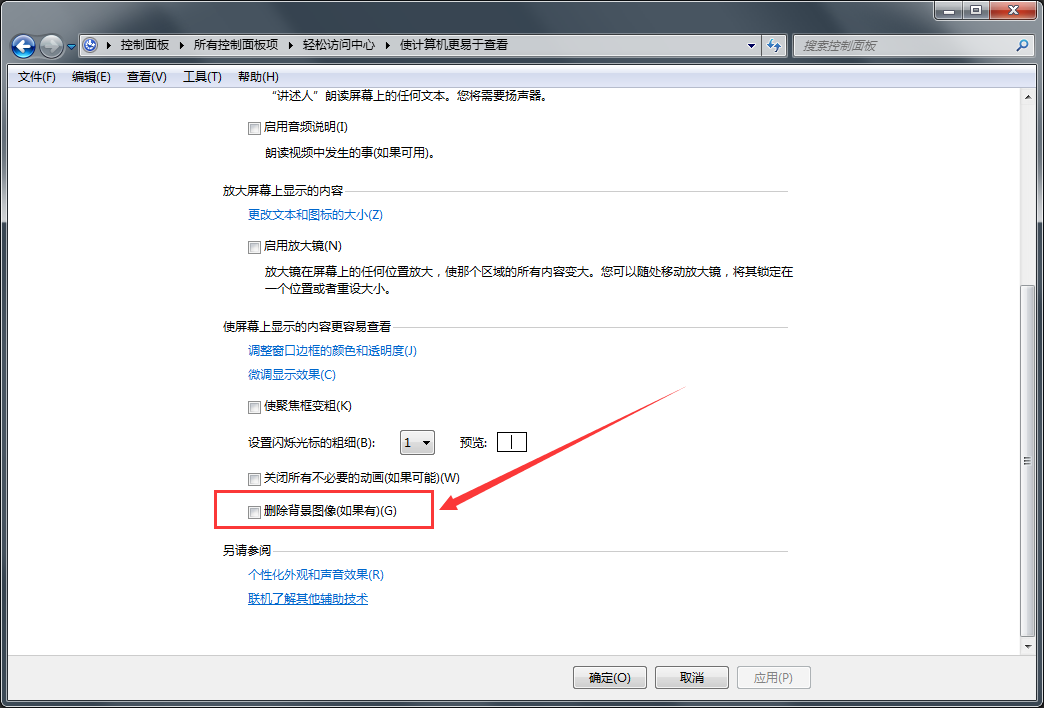Open the 帮助(H) menu
Viewport: 1044px width, 708px height.
(x=258, y=77)
